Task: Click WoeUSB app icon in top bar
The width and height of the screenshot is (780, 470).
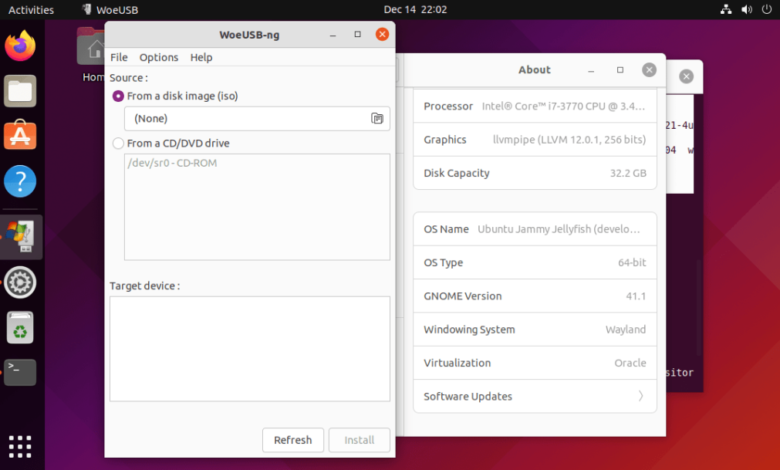Action: click(x=87, y=9)
